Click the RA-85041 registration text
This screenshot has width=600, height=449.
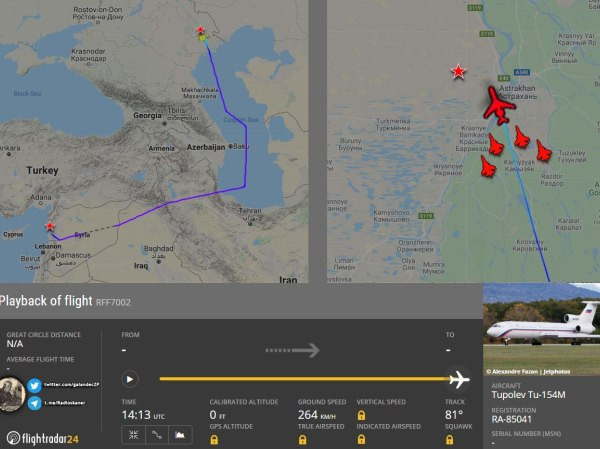[x=513, y=420]
